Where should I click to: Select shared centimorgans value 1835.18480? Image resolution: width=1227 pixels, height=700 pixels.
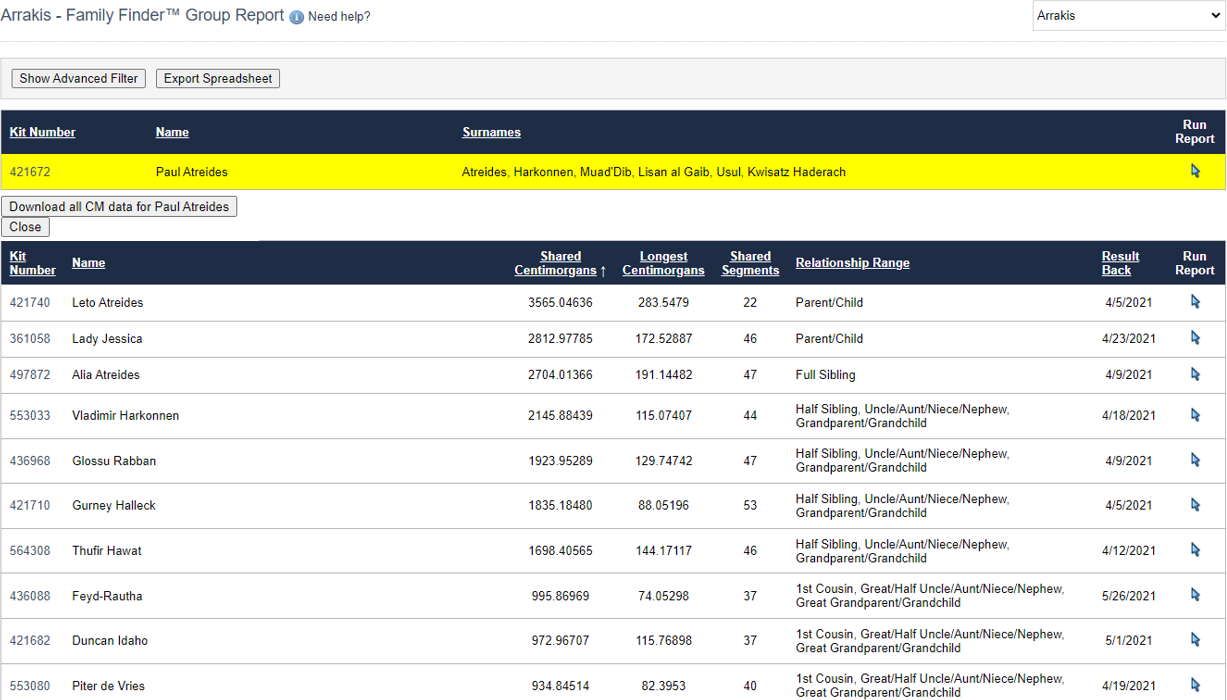point(560,506)
